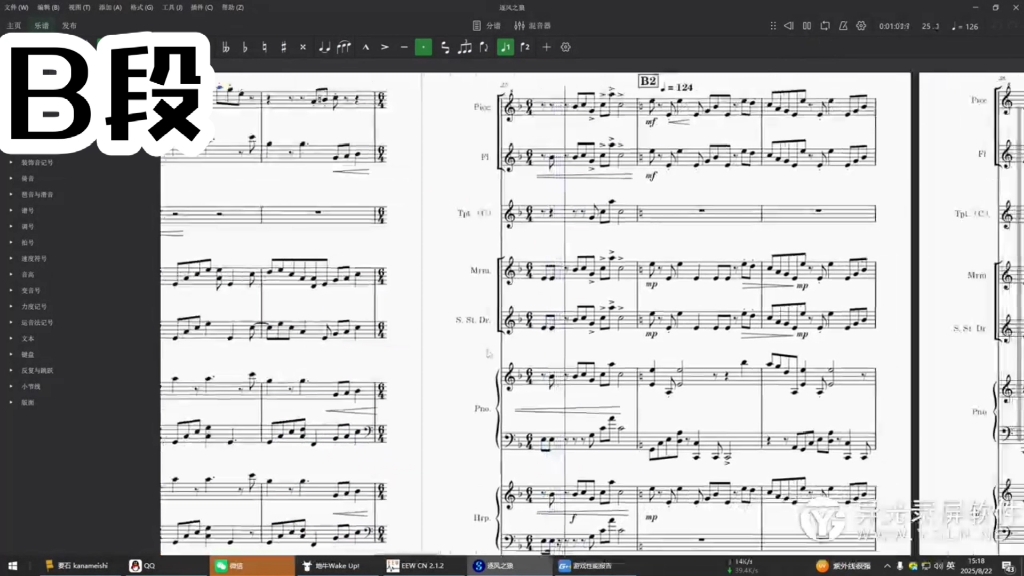The image size is (1024, 576).
Task: Open Windows Start menu
Action: click(x=12, y=566)
